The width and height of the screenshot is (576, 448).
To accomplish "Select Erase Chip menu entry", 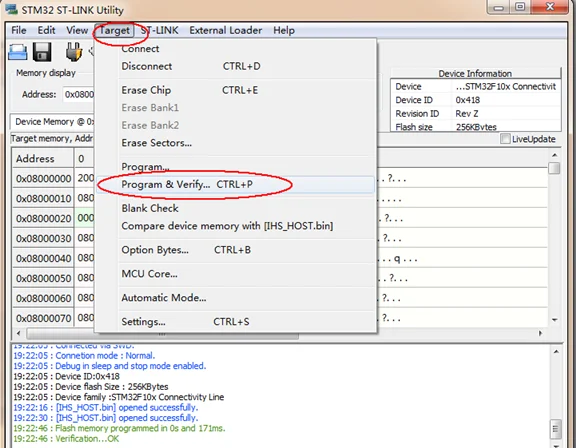I will (x=235, y=90).
